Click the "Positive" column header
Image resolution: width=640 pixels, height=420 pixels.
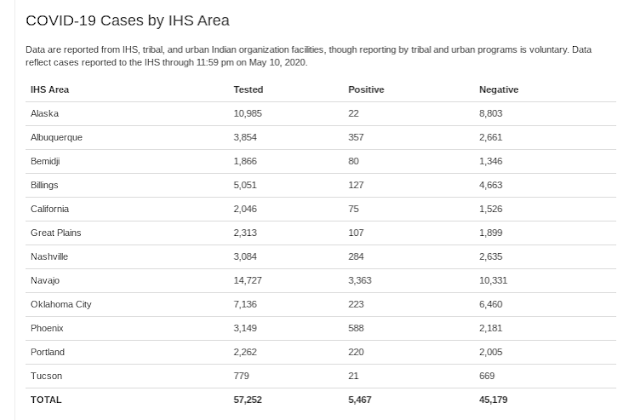[x=366, y=90]
